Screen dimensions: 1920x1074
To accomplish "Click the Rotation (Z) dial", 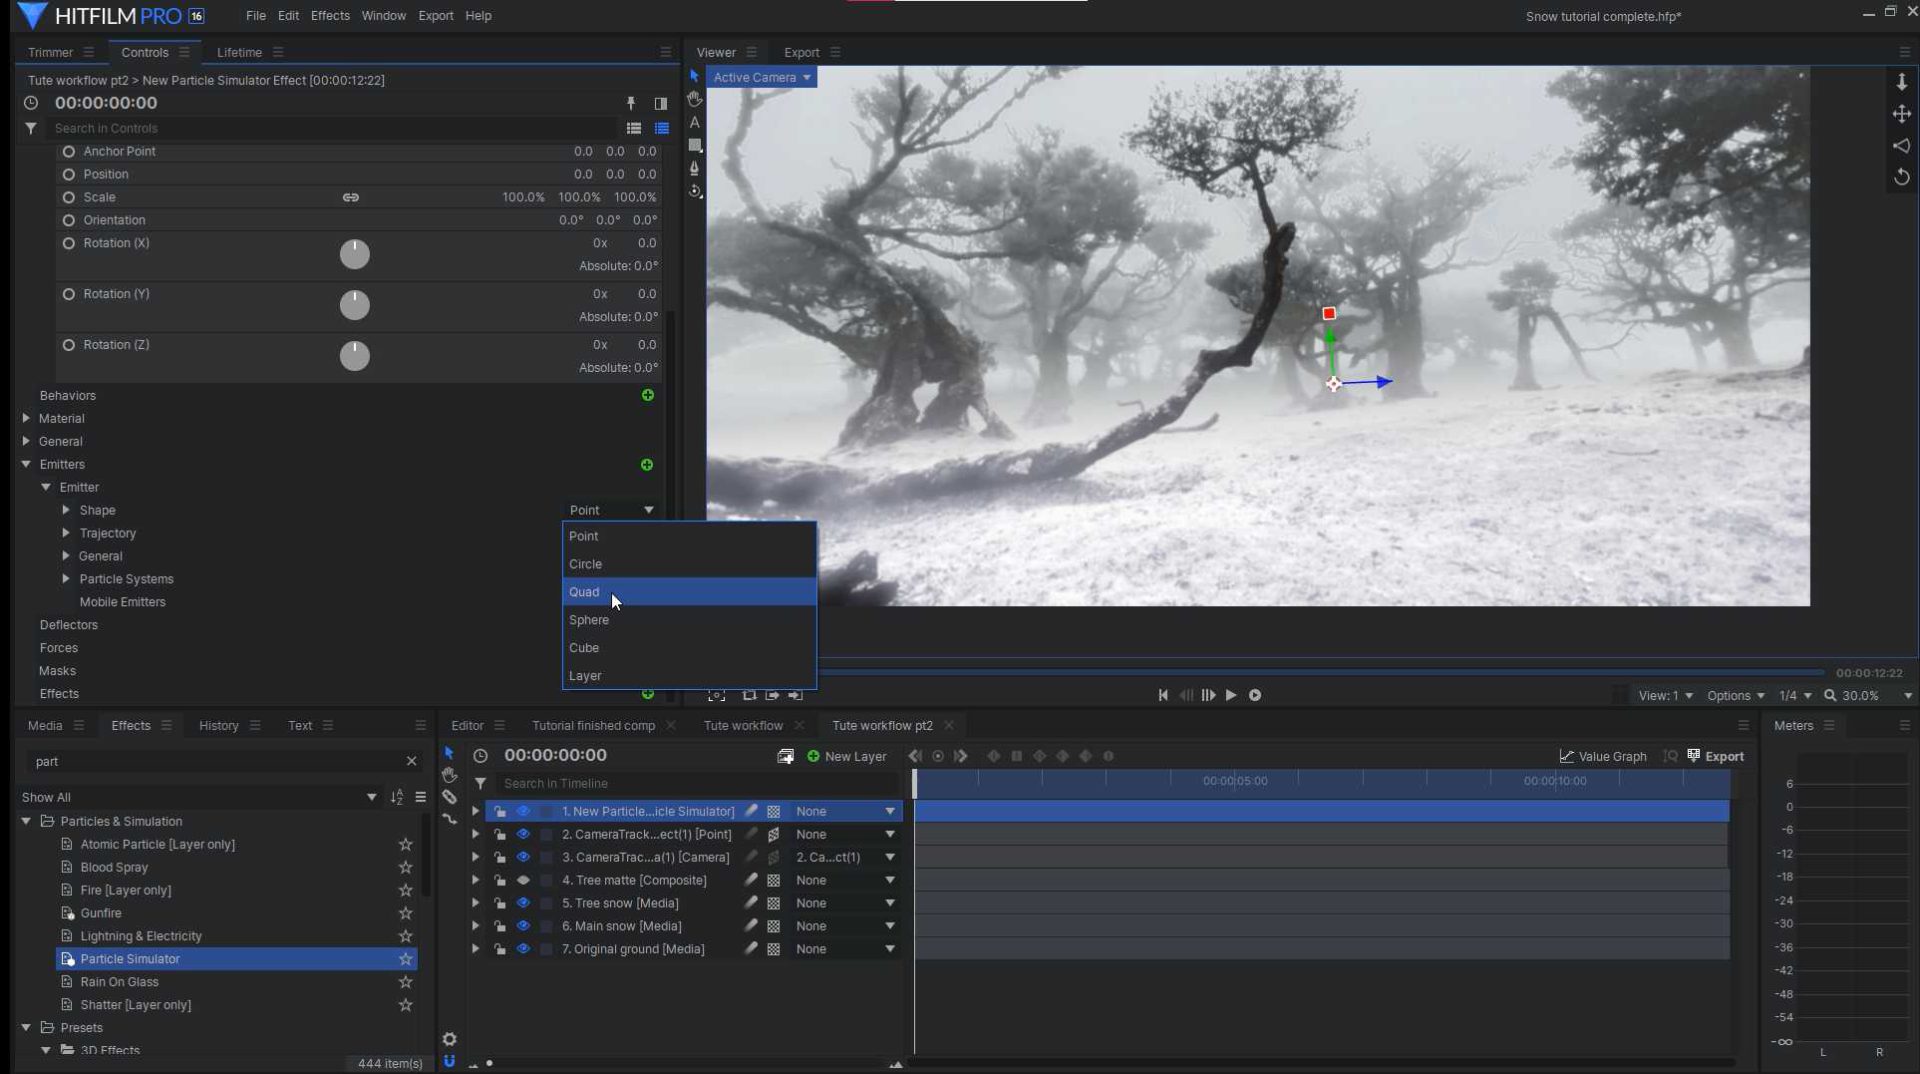I will pyautogui.click(x=355, y=356).
